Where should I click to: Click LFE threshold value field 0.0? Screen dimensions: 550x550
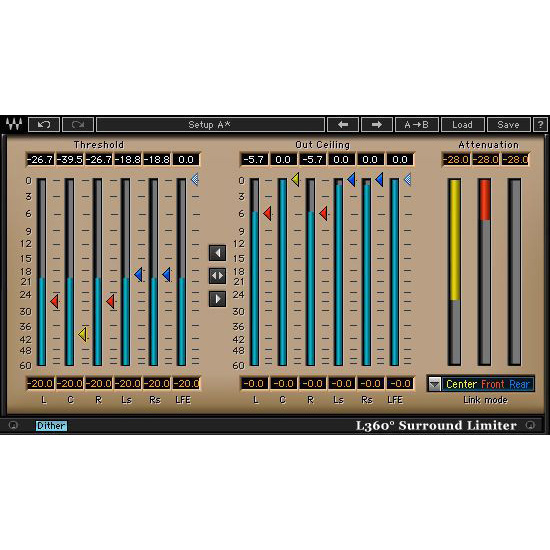186,160
